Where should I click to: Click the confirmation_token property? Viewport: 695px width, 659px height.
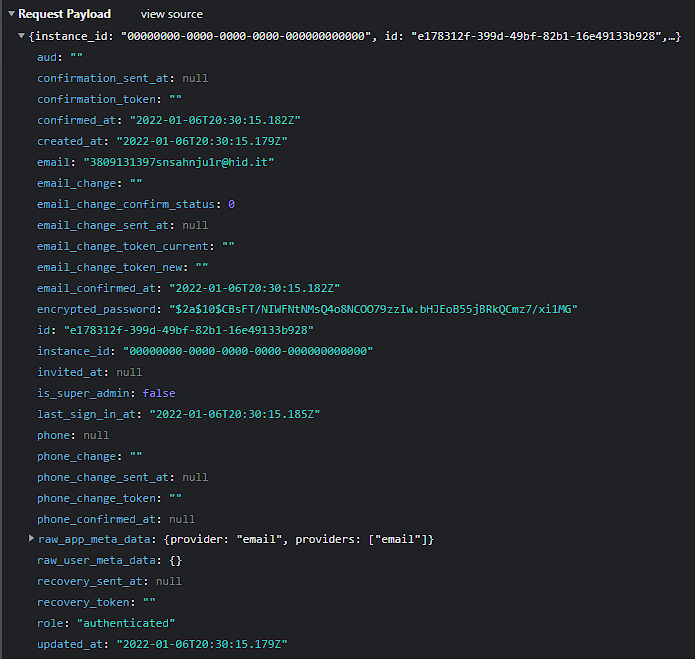coord(109,99)
